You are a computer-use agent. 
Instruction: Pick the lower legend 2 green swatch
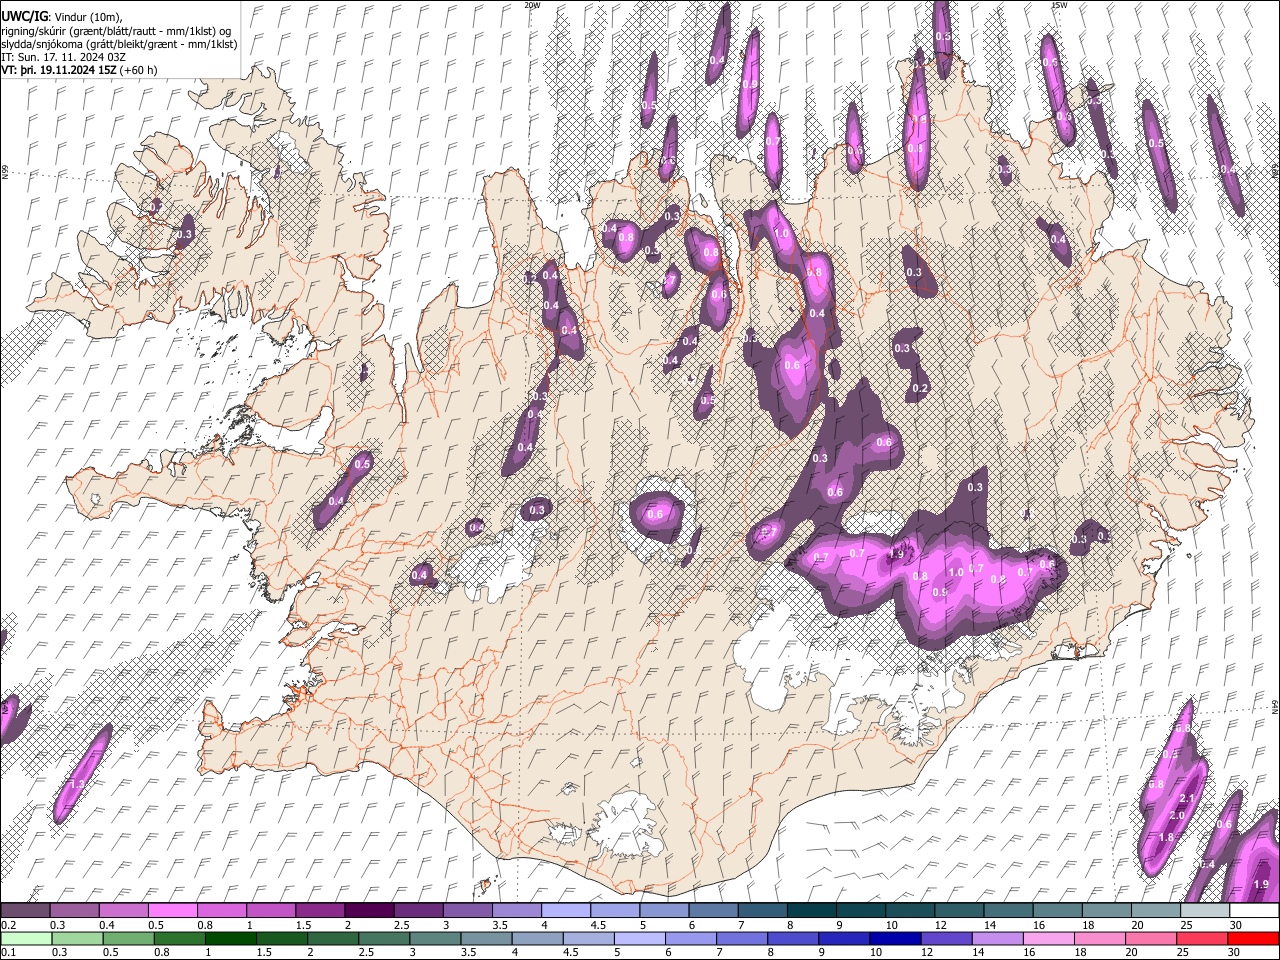pos(333,938)
